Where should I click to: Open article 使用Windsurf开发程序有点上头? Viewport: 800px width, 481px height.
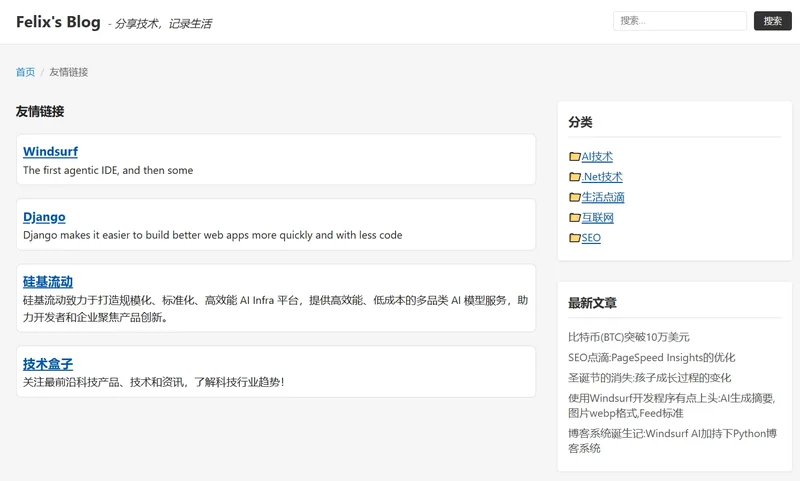coord(672,406)
